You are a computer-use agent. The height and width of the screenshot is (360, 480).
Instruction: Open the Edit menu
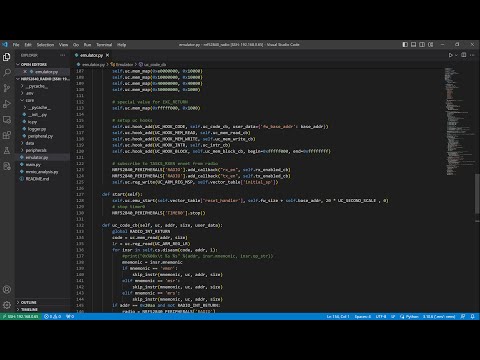(28, 45)
